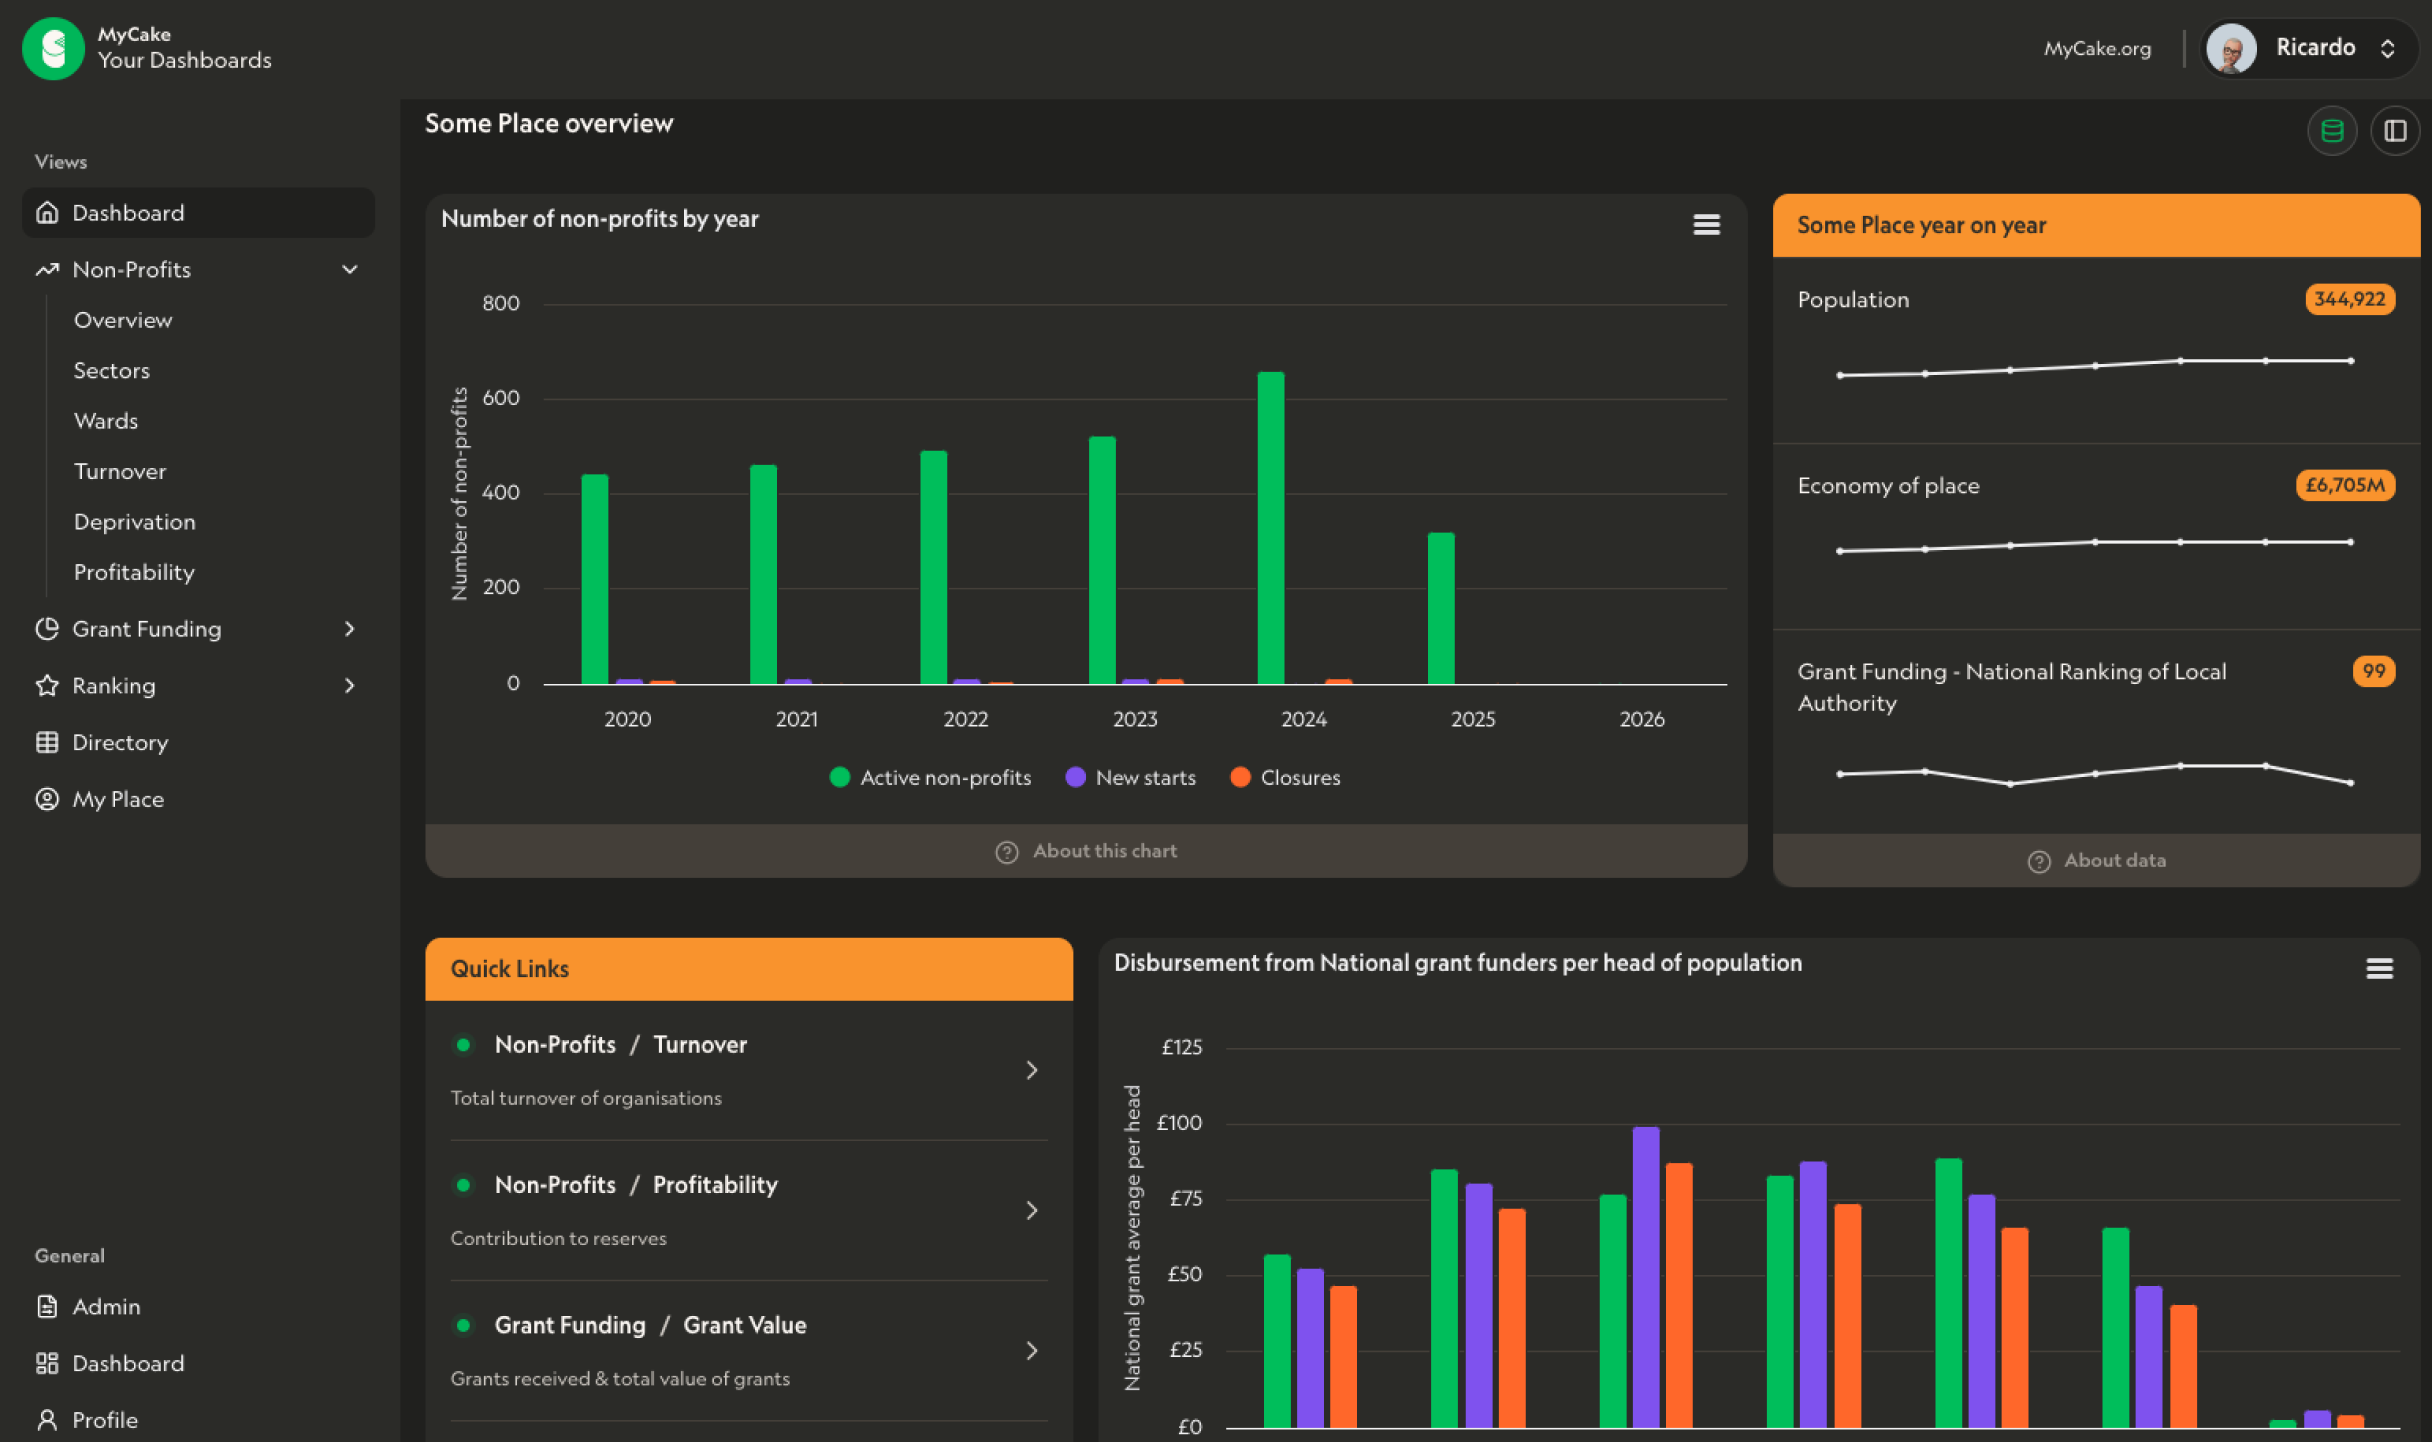Open Admin in General section
2432x1442 pixels.
click(x=106, y=1306)
